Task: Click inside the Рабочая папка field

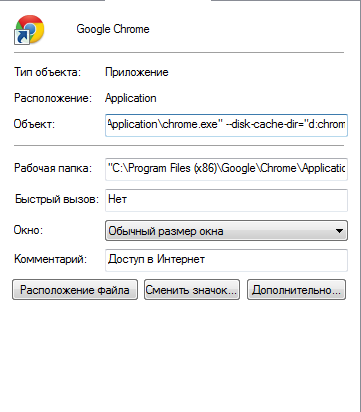Action: pyautogui.click(x=226, y=169)
